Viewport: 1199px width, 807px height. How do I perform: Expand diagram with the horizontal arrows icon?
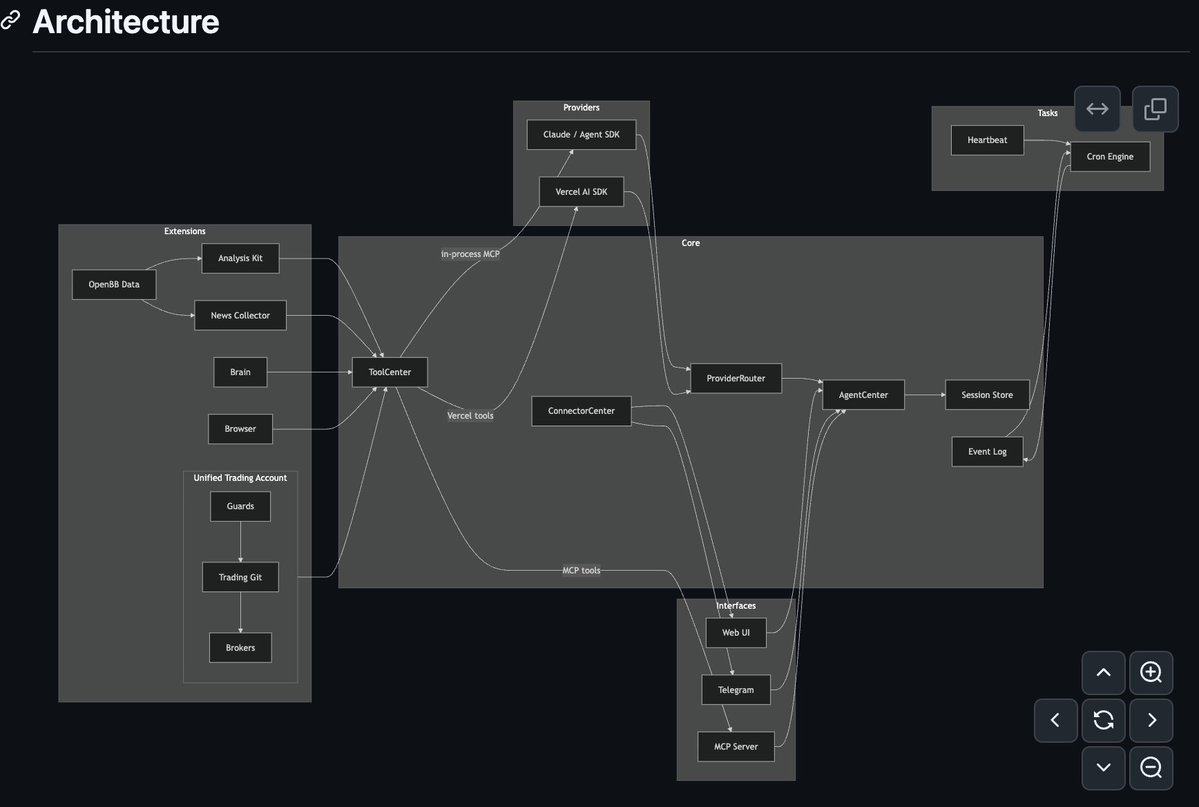point(1097,109)
